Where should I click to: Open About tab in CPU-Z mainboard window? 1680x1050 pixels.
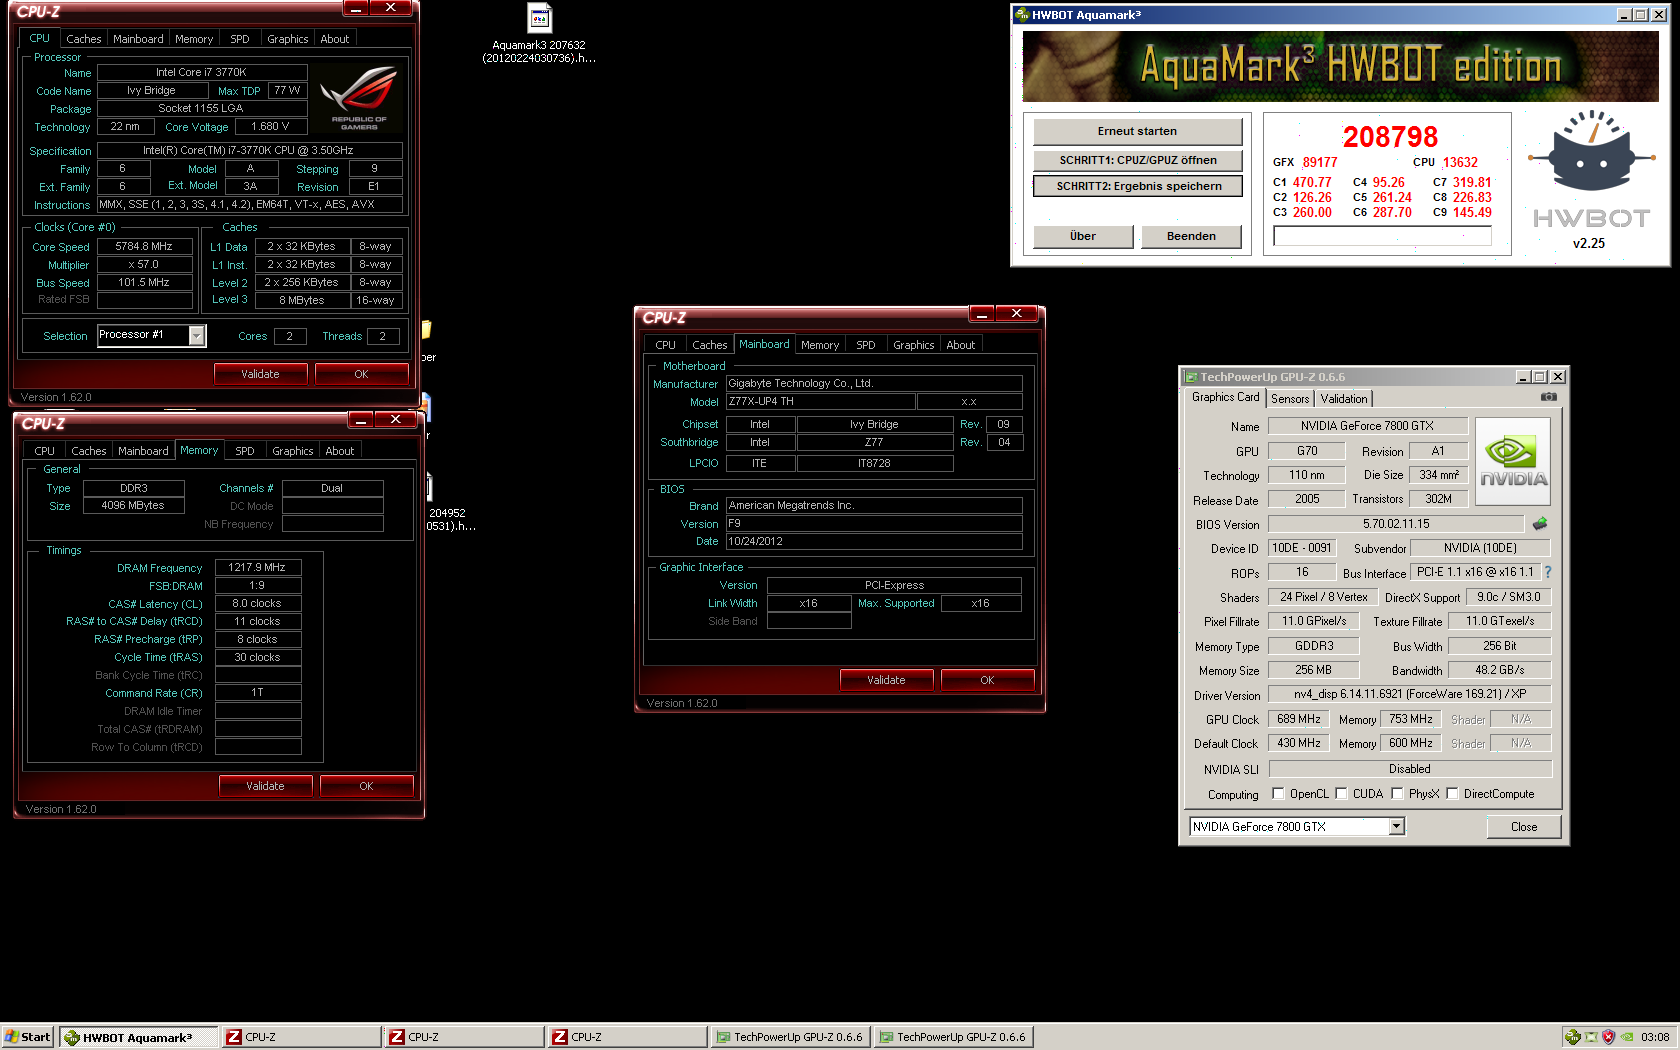961,345
